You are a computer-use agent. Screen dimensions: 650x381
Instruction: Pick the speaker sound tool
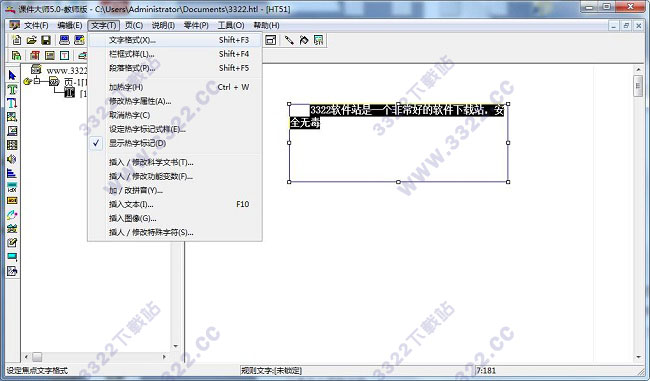click(x=12, y=159)
